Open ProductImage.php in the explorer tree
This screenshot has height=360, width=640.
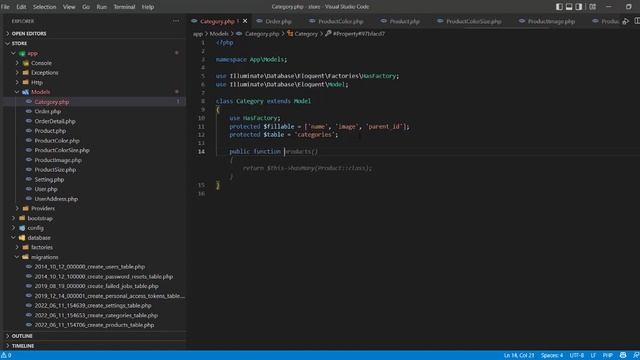click(x=93, y=160)
